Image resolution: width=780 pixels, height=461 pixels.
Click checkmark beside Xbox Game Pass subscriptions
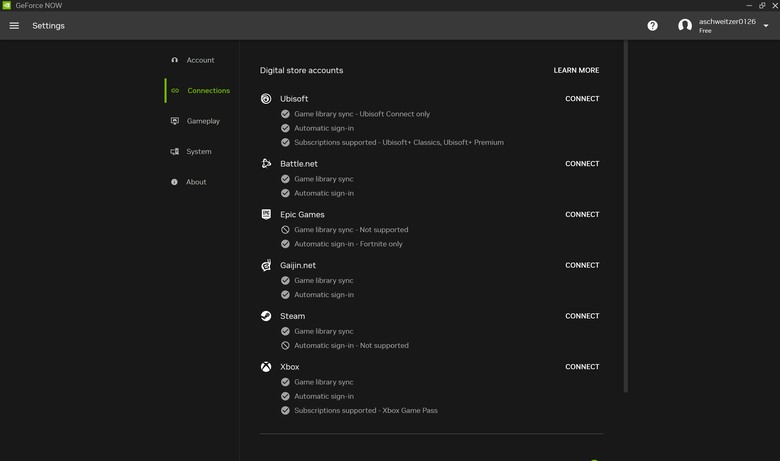coord(285,410)
